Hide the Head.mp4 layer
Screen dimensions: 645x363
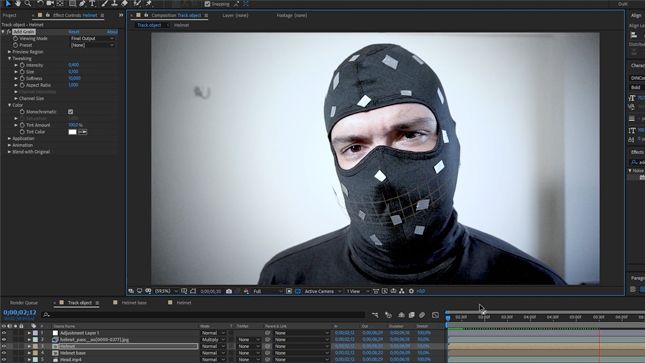pos(4,359)
